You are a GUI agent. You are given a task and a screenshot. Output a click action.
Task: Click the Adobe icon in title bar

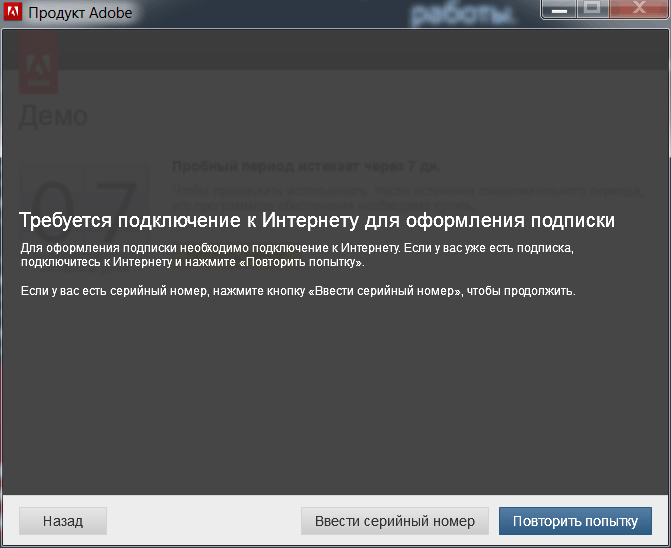pyautogui.click(x=12, y=12)
